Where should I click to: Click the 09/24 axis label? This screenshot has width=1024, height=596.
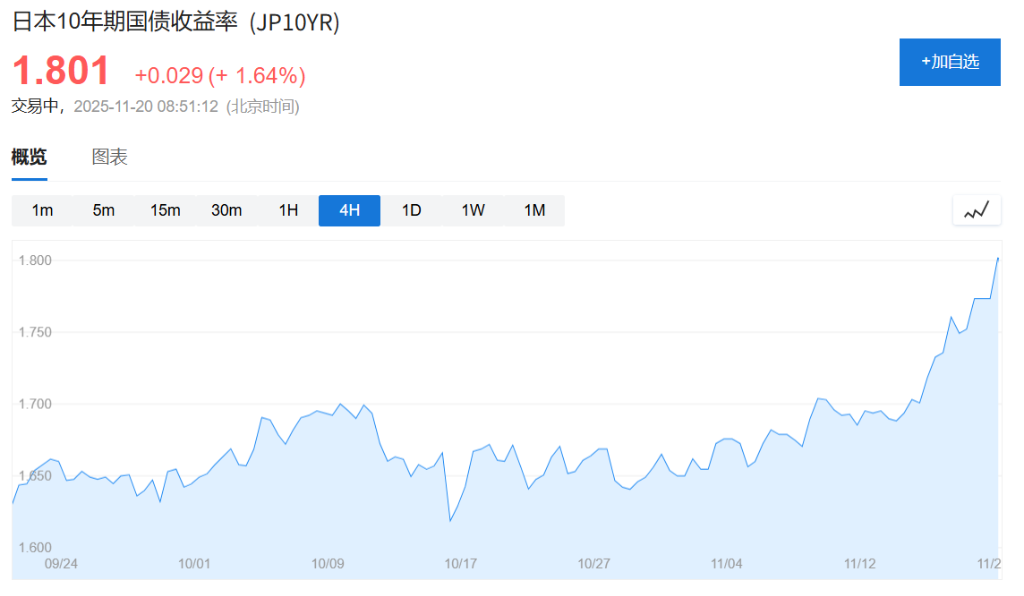click(62, 563)
